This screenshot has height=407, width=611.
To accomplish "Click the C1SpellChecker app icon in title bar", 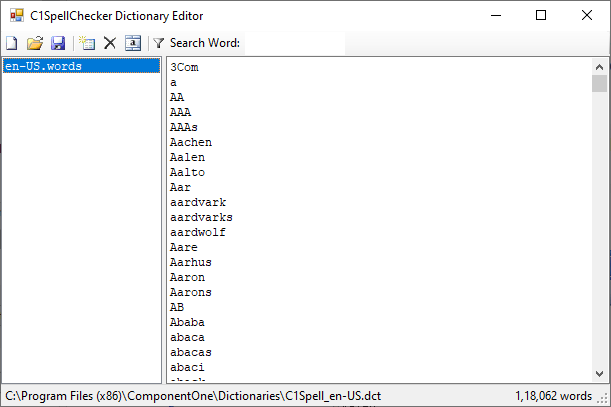I will (x=17, y=15).
